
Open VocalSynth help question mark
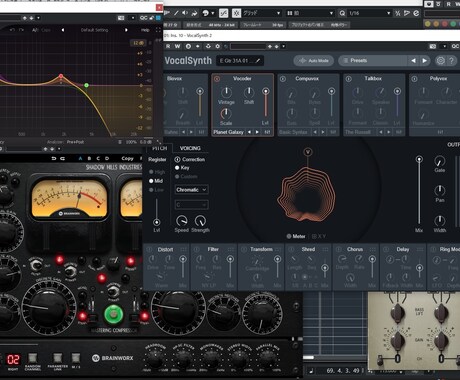451,60
